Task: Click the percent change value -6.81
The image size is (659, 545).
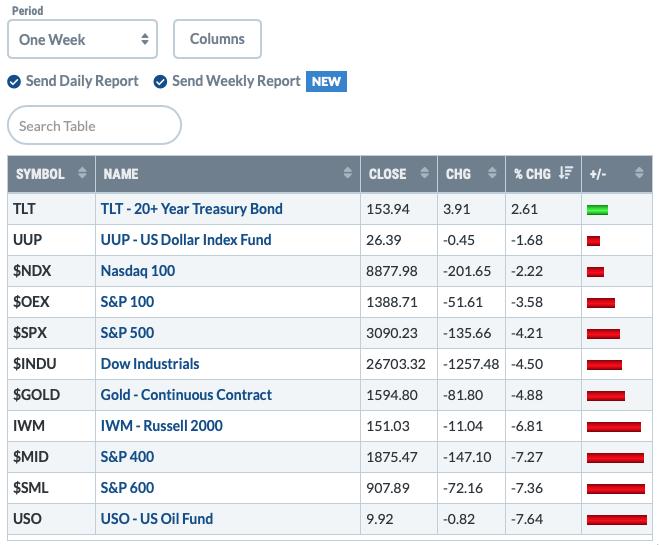Action: point(527,427)
